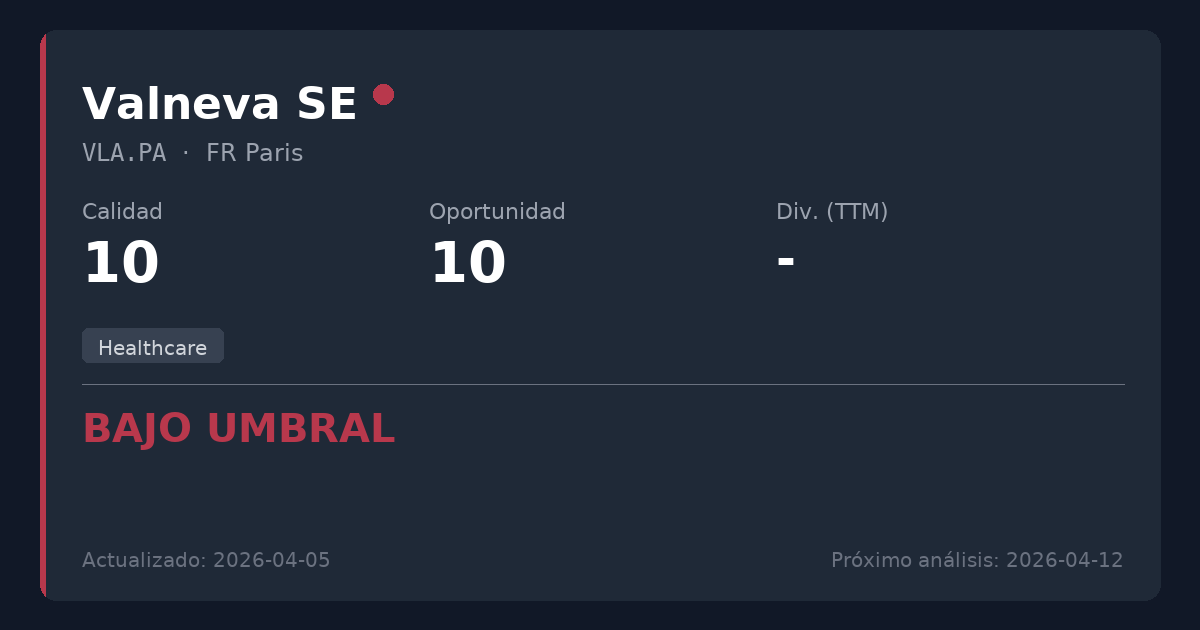Click the Oportunidad label
Image resolution: width=1200 pixels, height=630 pixels.
coord(497,212)
